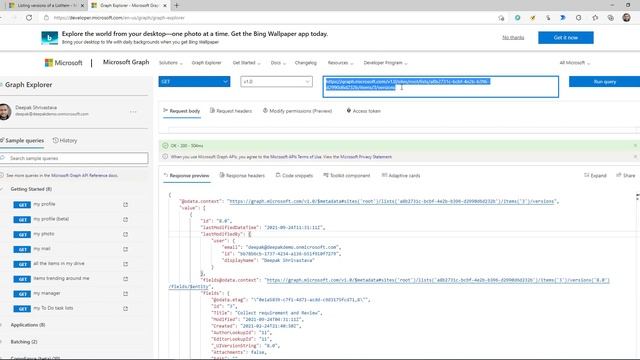Screen dimensions: 640x360
Task: Open docs icon for my profile (beta) query
Action: pyautogui.click(x=125, y=220)
